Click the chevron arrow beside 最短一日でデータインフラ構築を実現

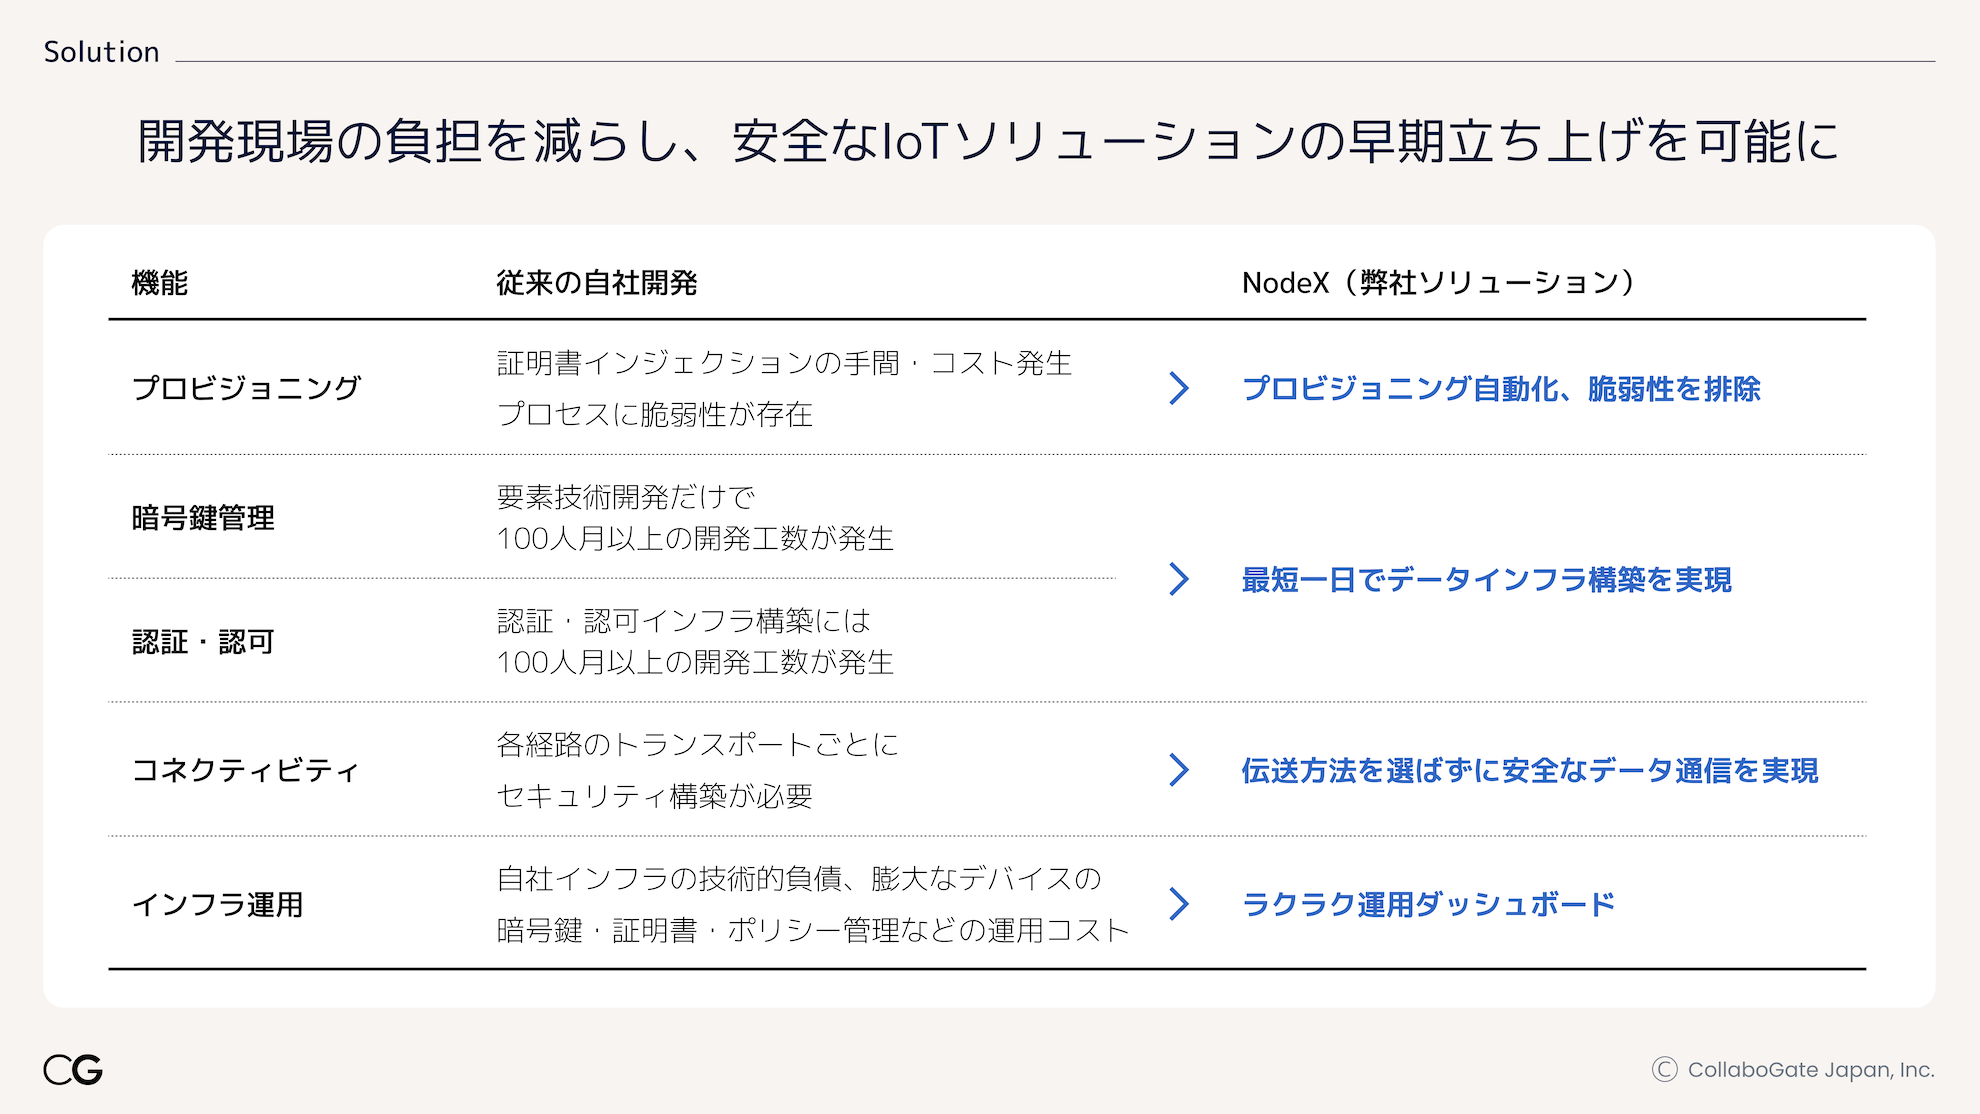(1179, 578)
